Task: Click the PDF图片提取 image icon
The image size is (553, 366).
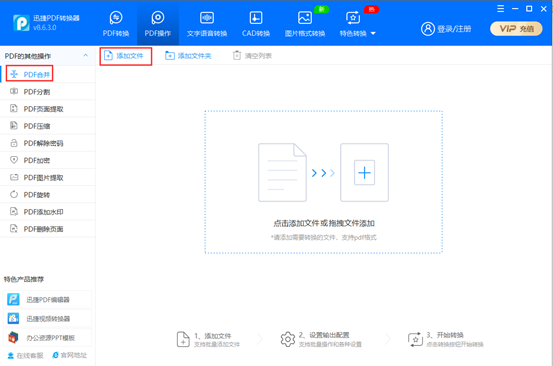Action: 14,177
